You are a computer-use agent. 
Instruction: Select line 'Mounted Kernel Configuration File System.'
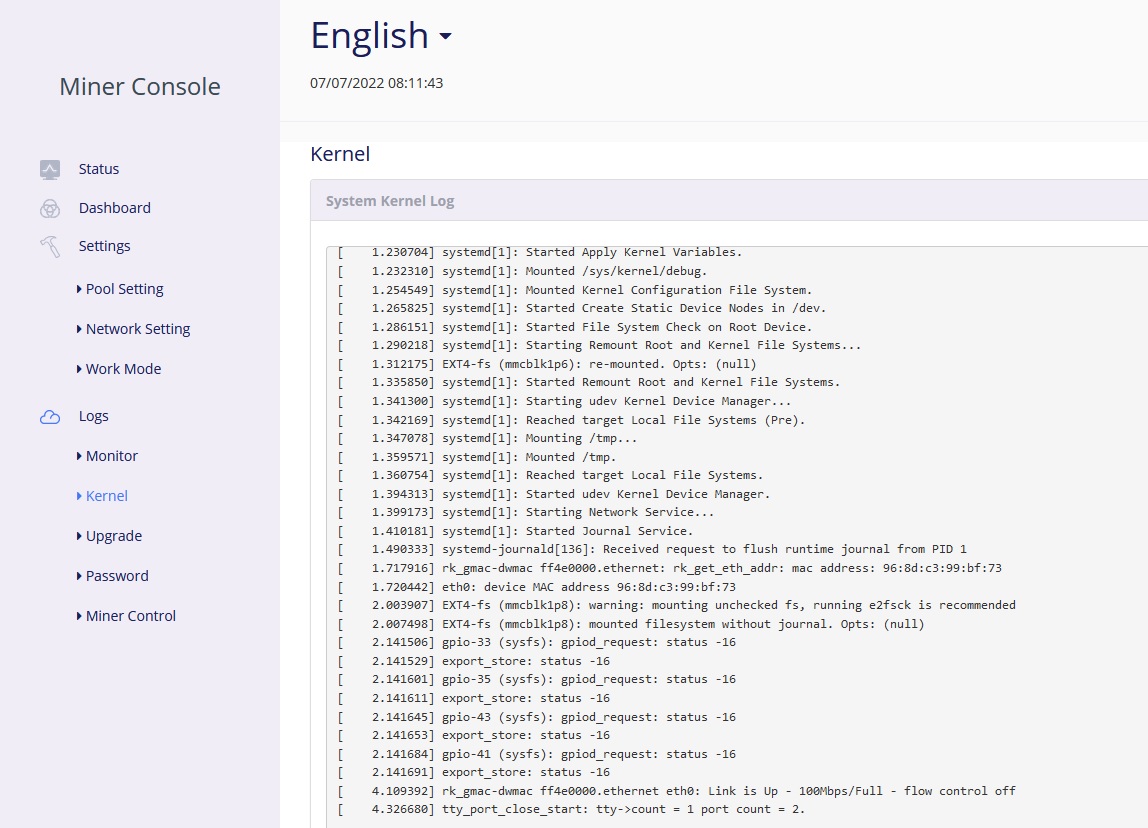575,290
